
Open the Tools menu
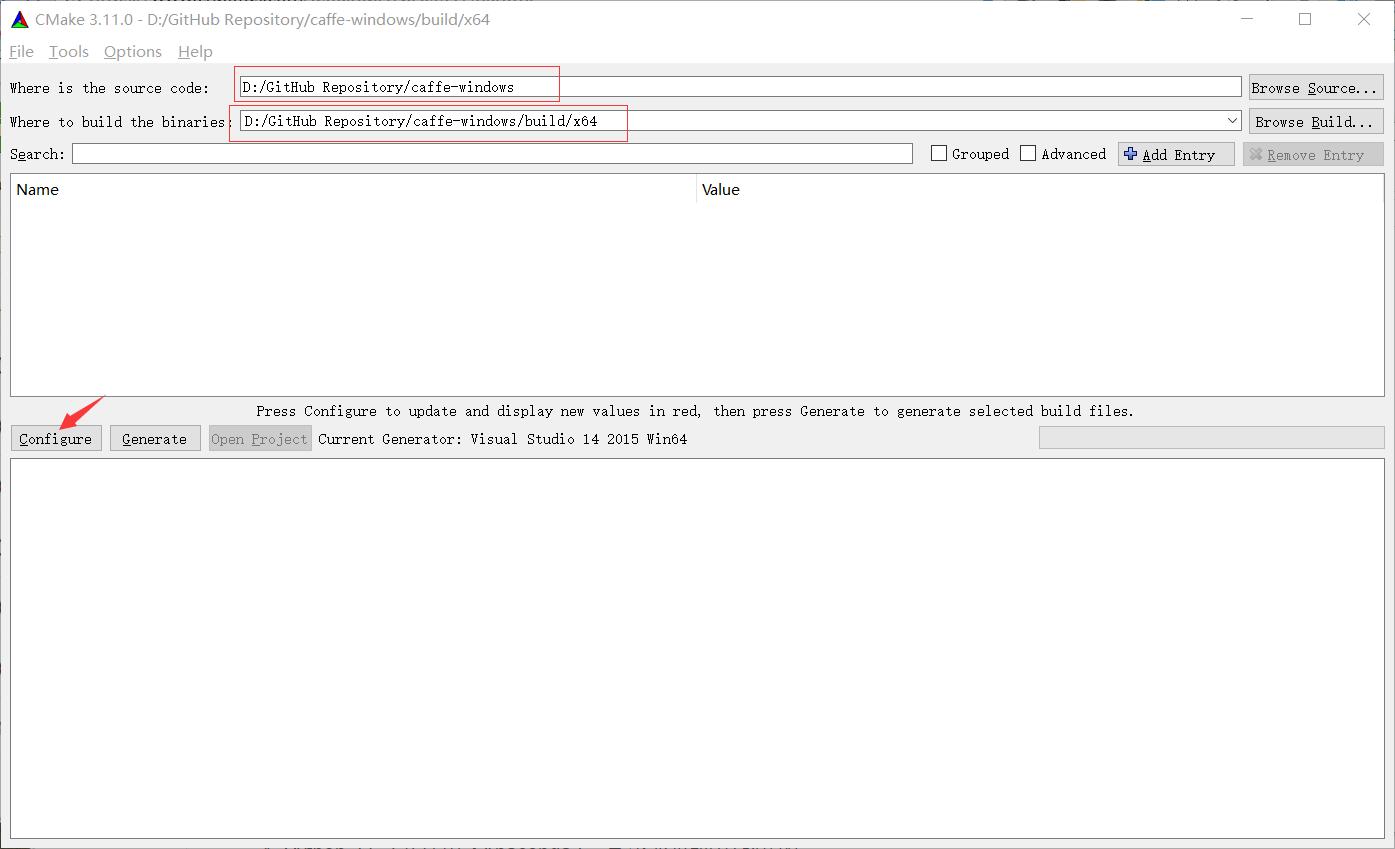(x=69, y=52)
